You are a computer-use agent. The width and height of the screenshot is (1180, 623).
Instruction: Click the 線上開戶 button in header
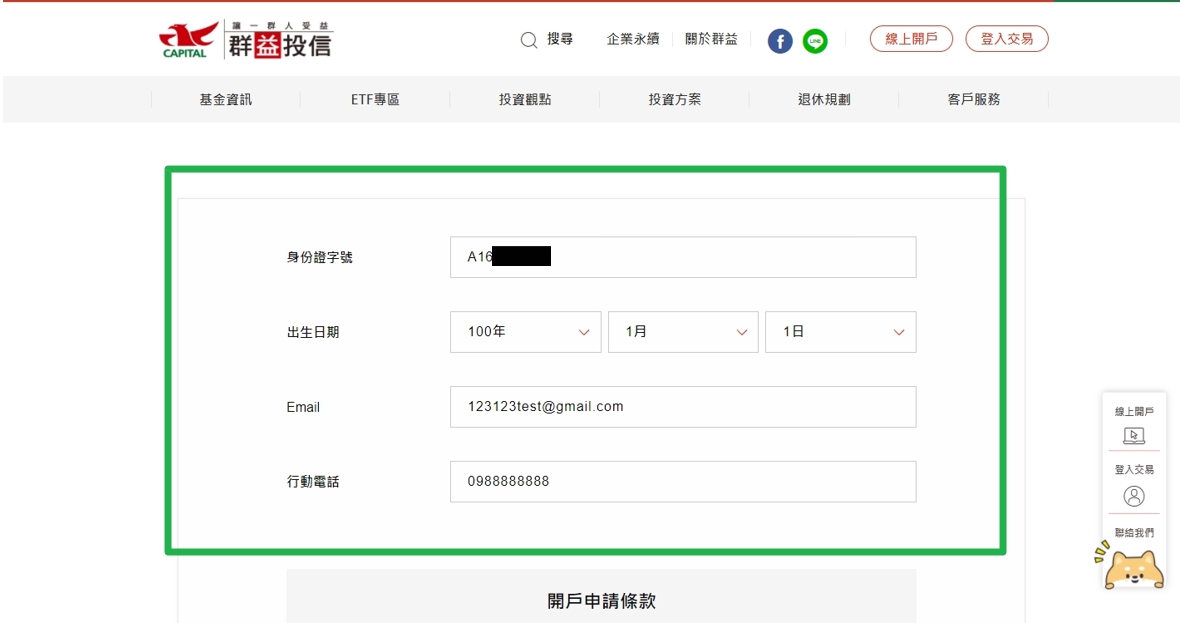coord(911,39)
